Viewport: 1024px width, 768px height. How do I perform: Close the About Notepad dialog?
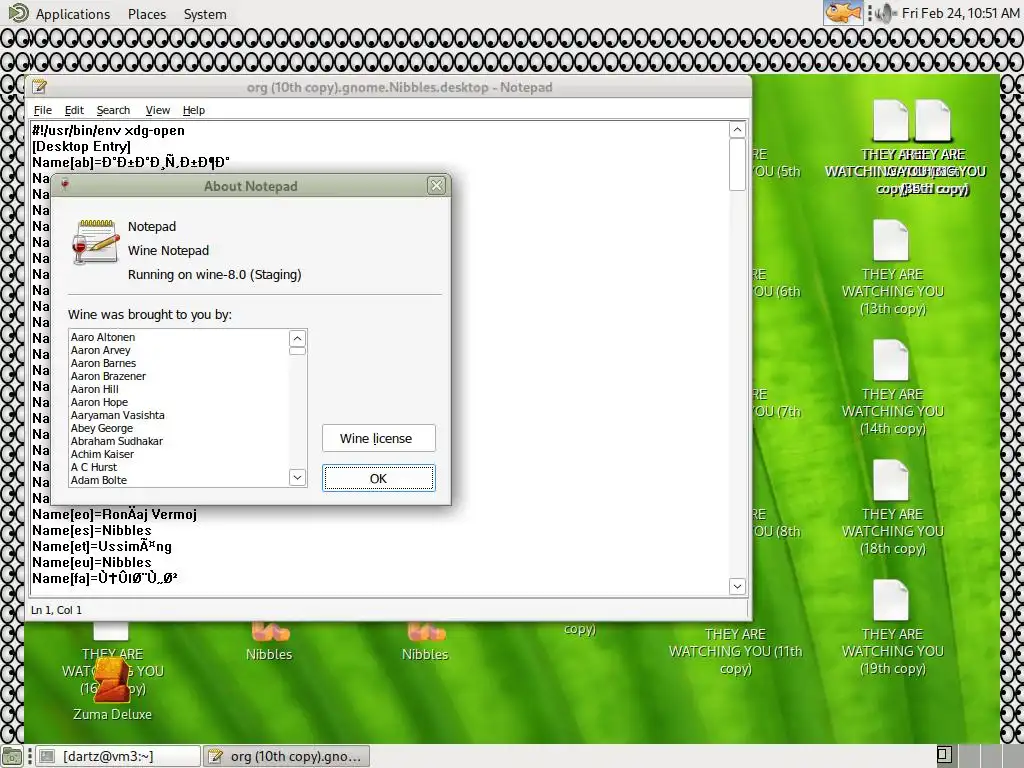pos(436,185)
